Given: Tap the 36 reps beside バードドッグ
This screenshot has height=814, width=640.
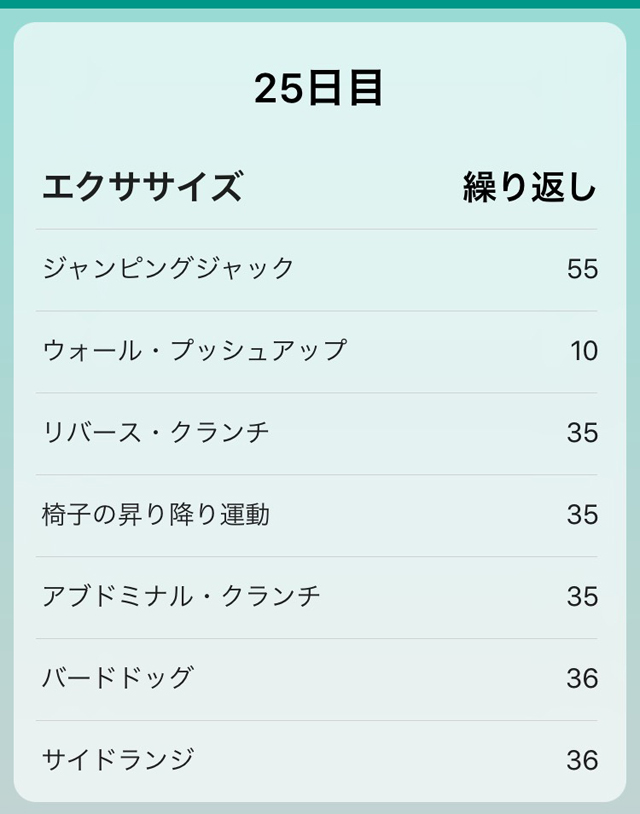Looking at the screenshot, I should (581, 679).
